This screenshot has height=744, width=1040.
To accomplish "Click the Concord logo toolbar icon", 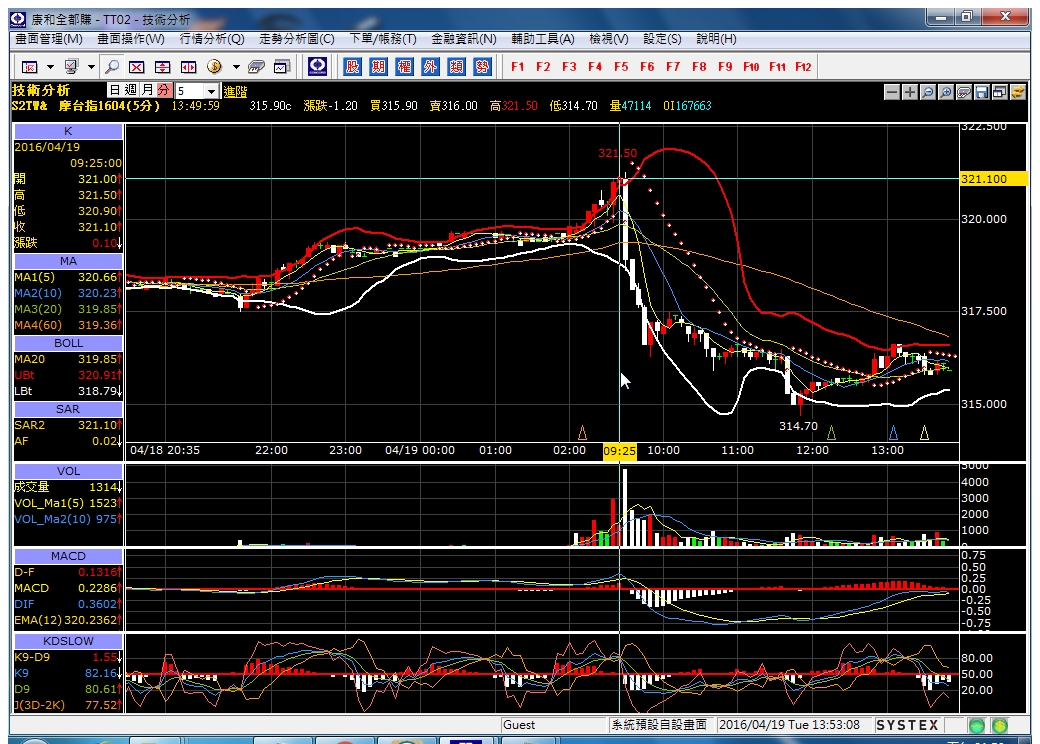I will pyautogui.click(x=318, y=66).
